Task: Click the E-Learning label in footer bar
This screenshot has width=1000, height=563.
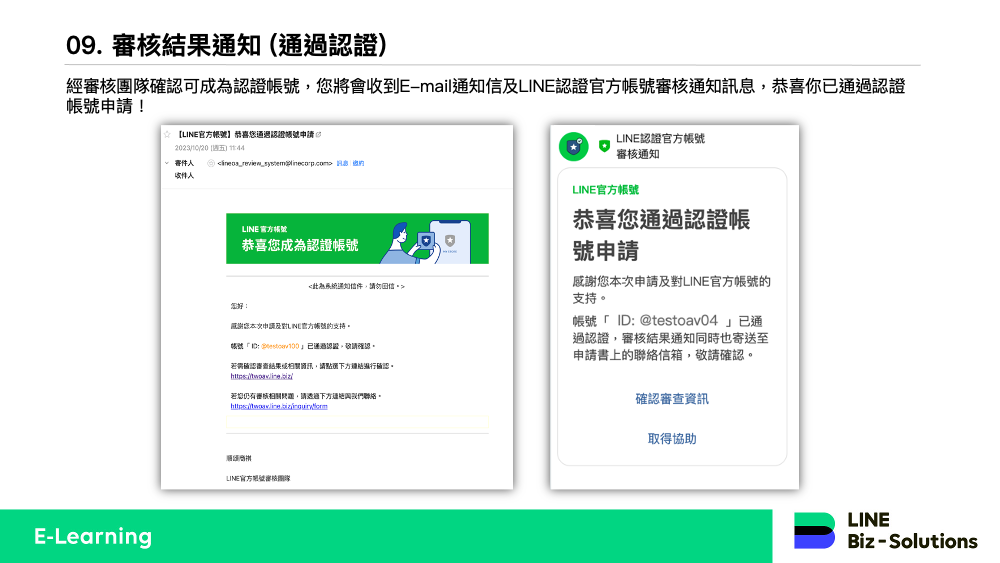Action: [x=93, y=536]
